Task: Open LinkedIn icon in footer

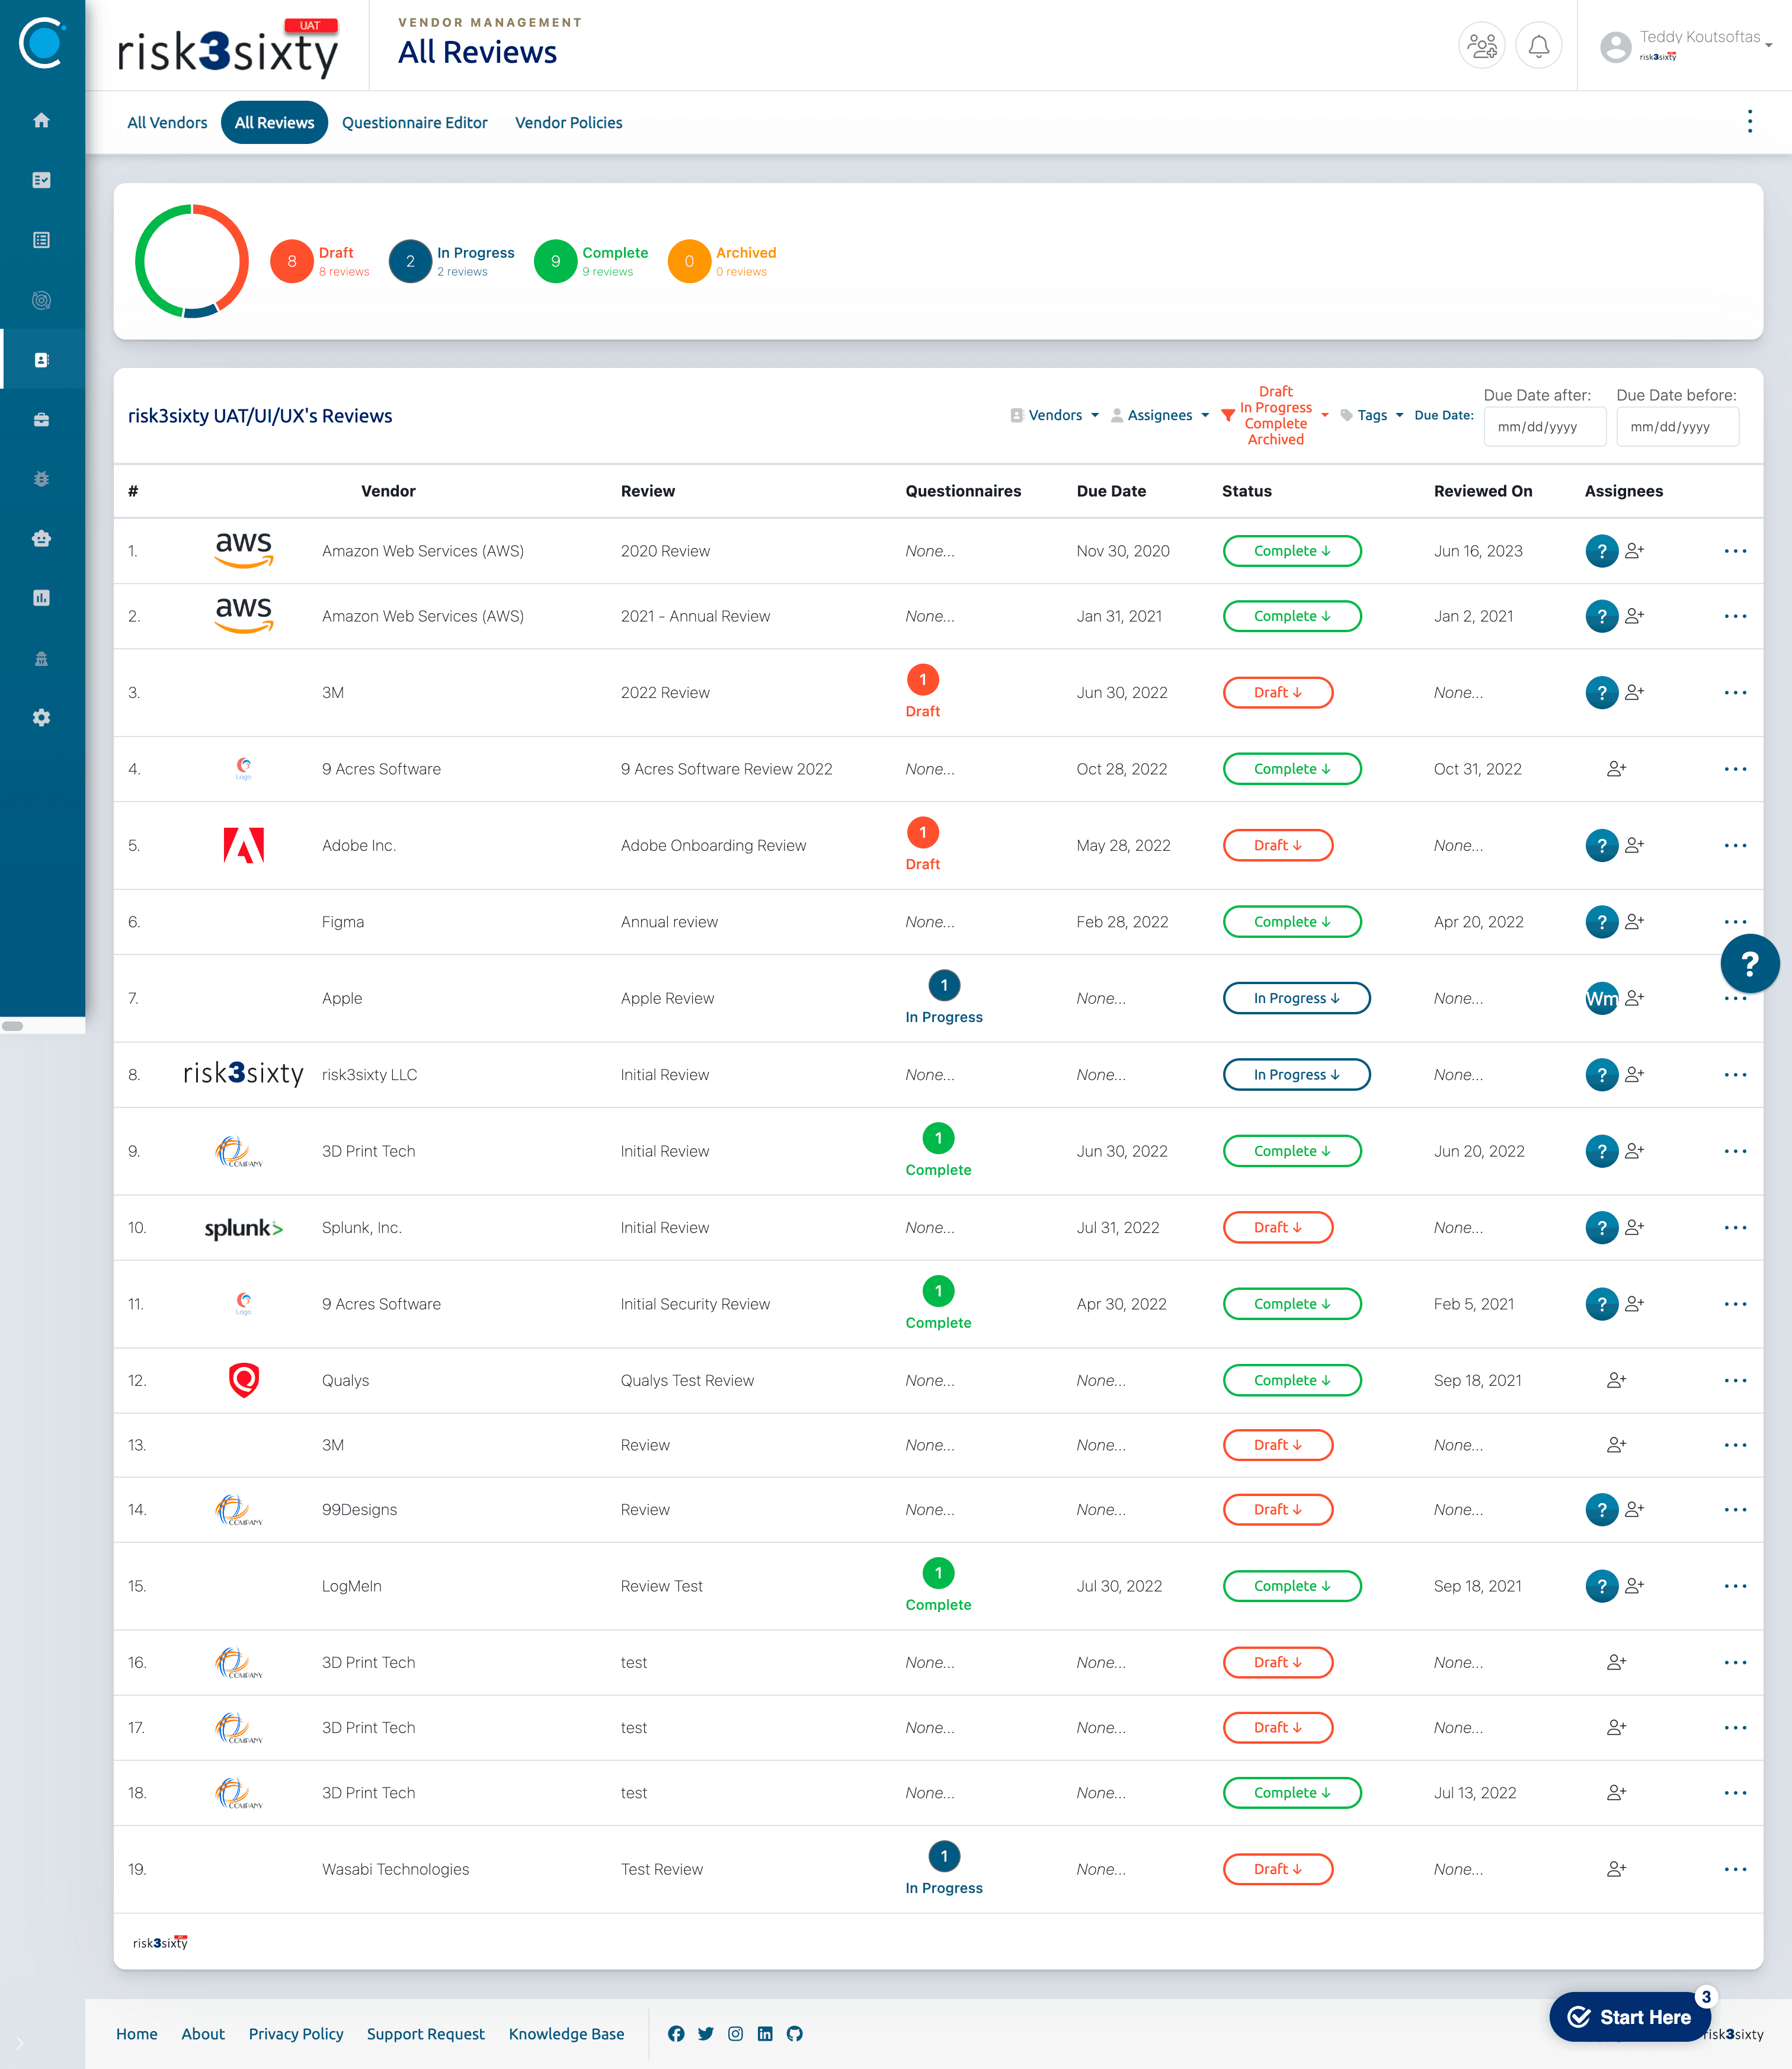Action: pos(765,2033)
